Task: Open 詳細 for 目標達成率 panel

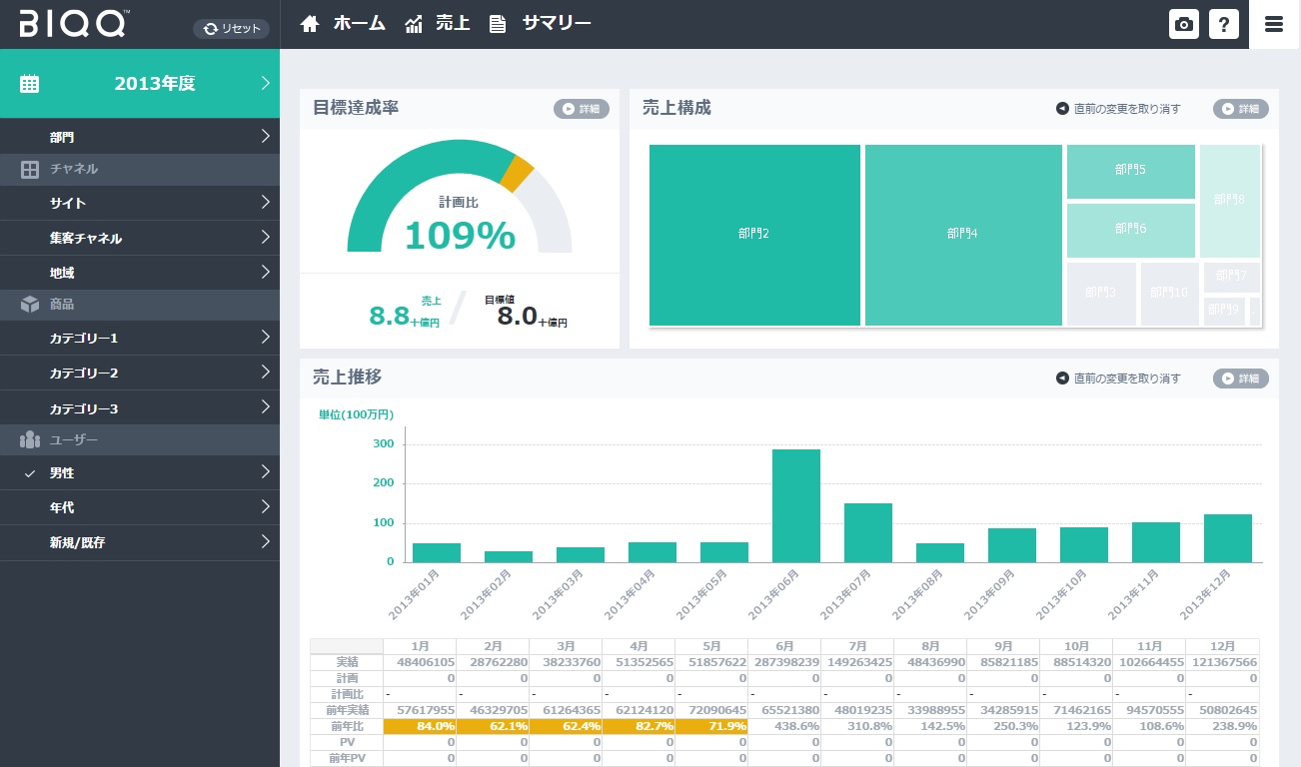Action: [581, 109]
